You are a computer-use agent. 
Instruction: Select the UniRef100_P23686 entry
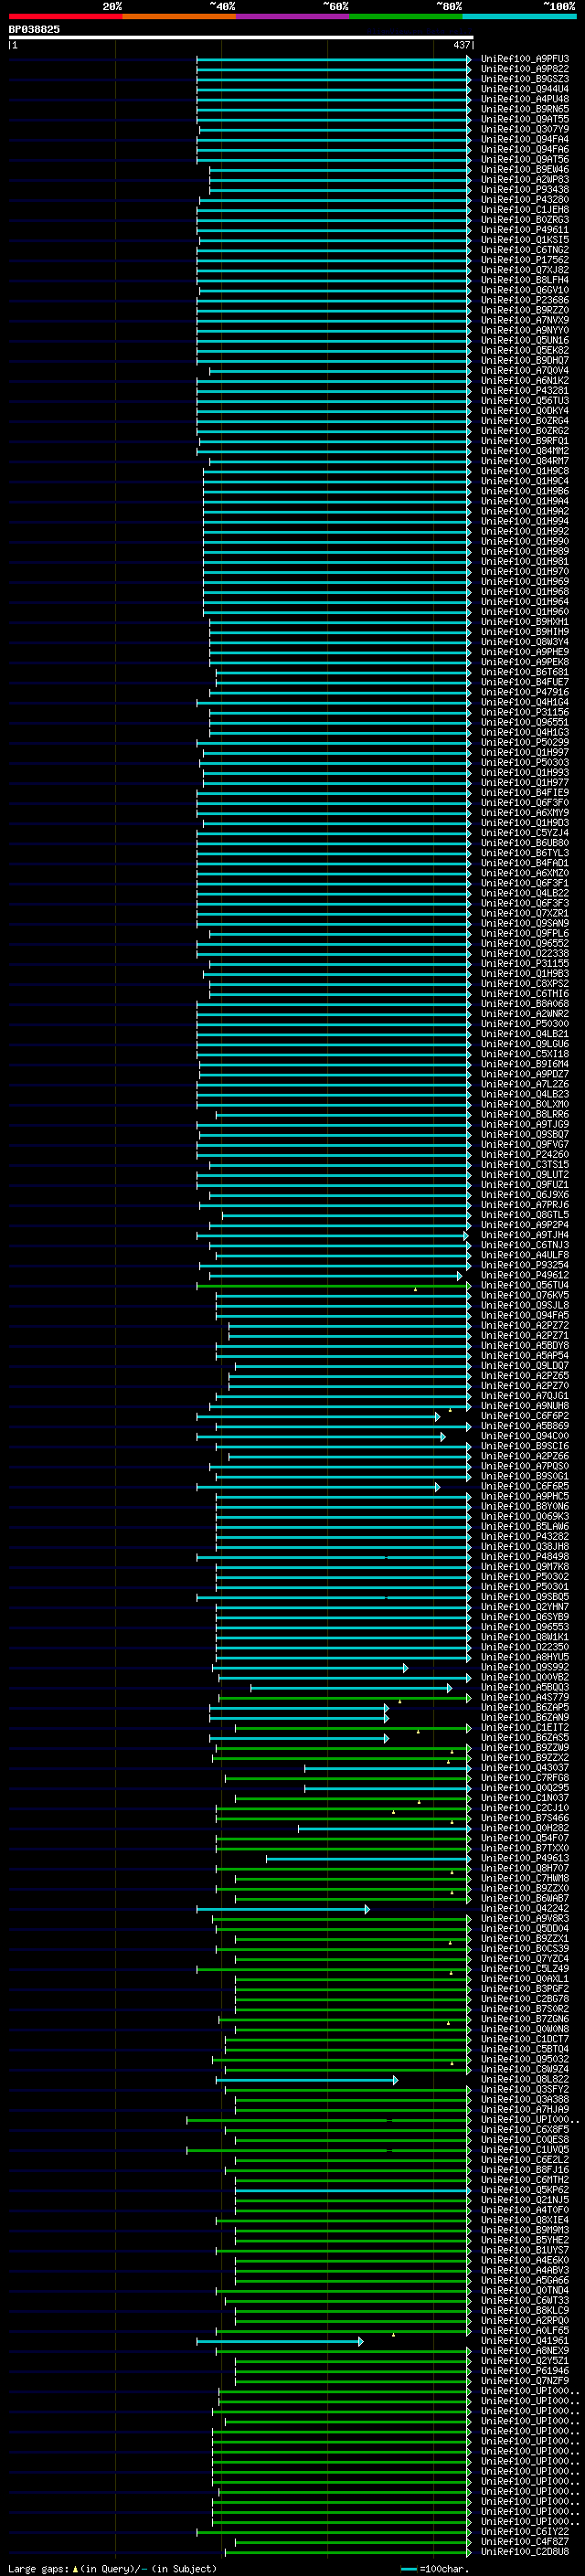(525, 300)
